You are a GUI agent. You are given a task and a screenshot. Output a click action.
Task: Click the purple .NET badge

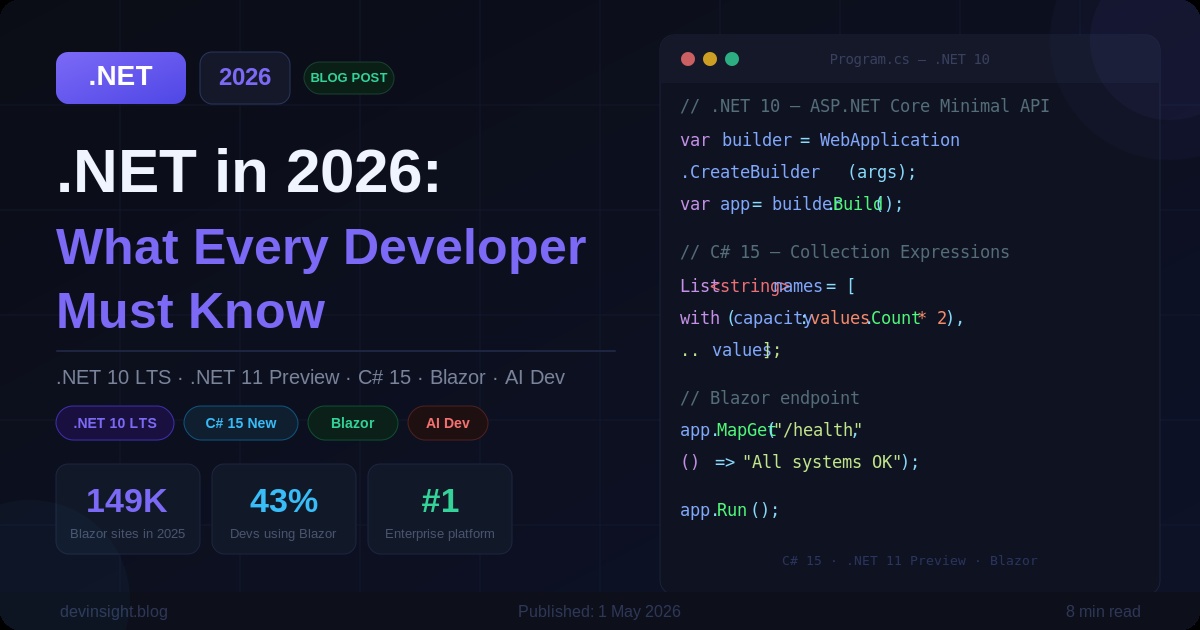point(121,78)
